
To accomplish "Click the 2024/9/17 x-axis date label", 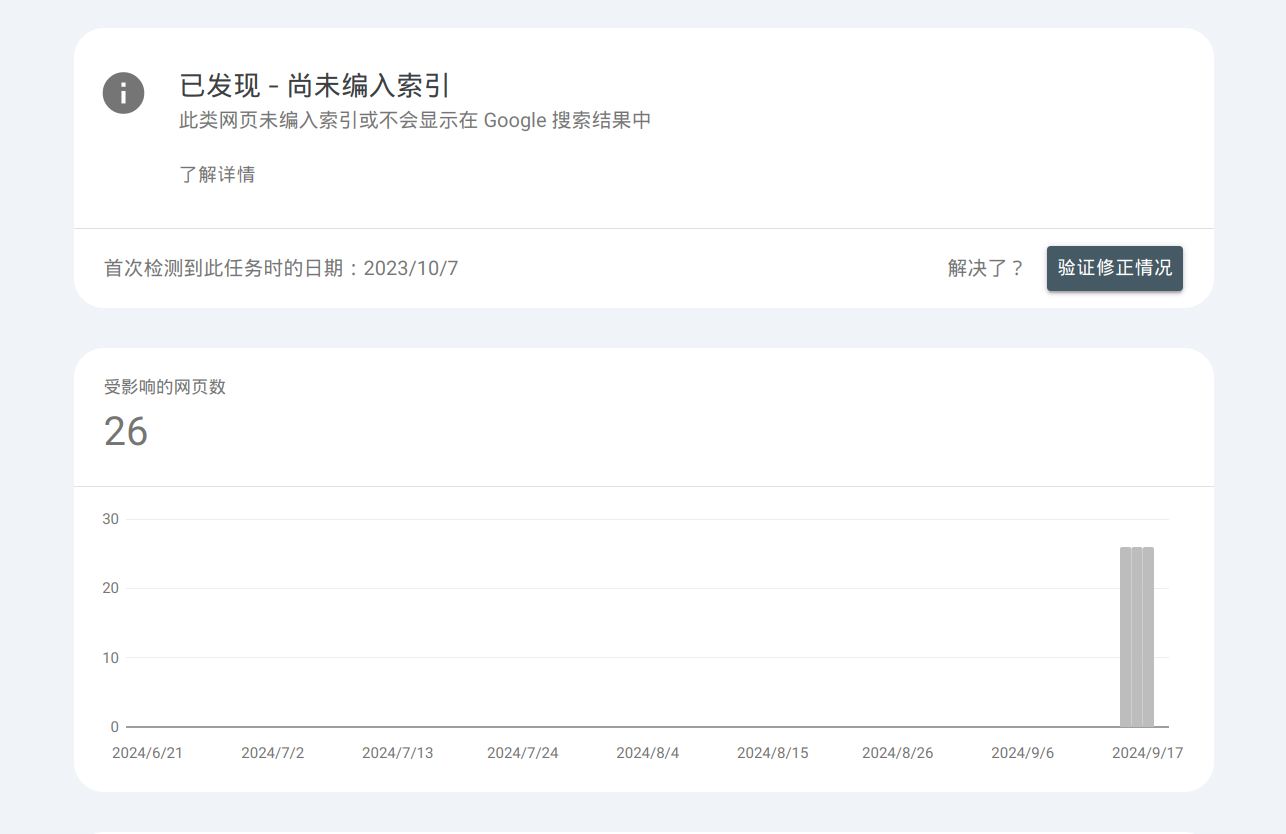I will click(x=1147, y=753).
